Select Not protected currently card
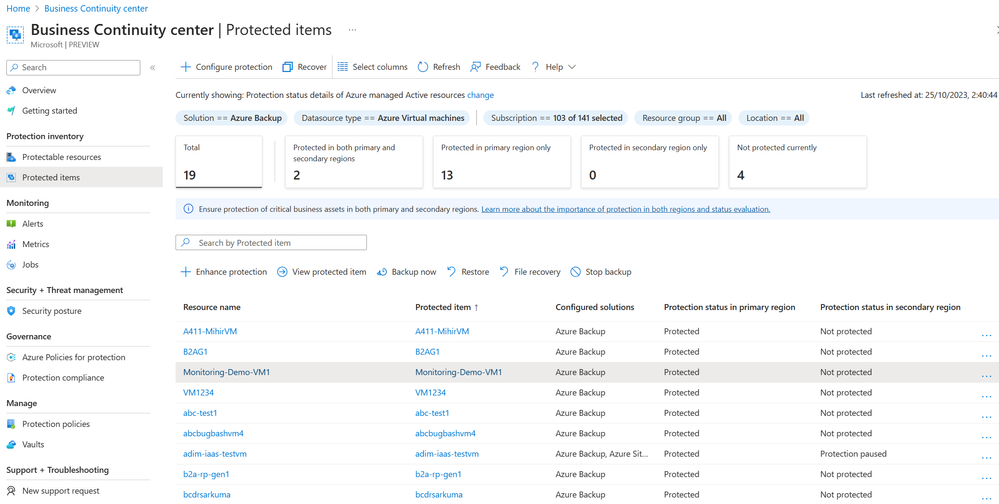The height and width of the screenshot is (504, 999). pyautogui.click(x=798, y=162)
